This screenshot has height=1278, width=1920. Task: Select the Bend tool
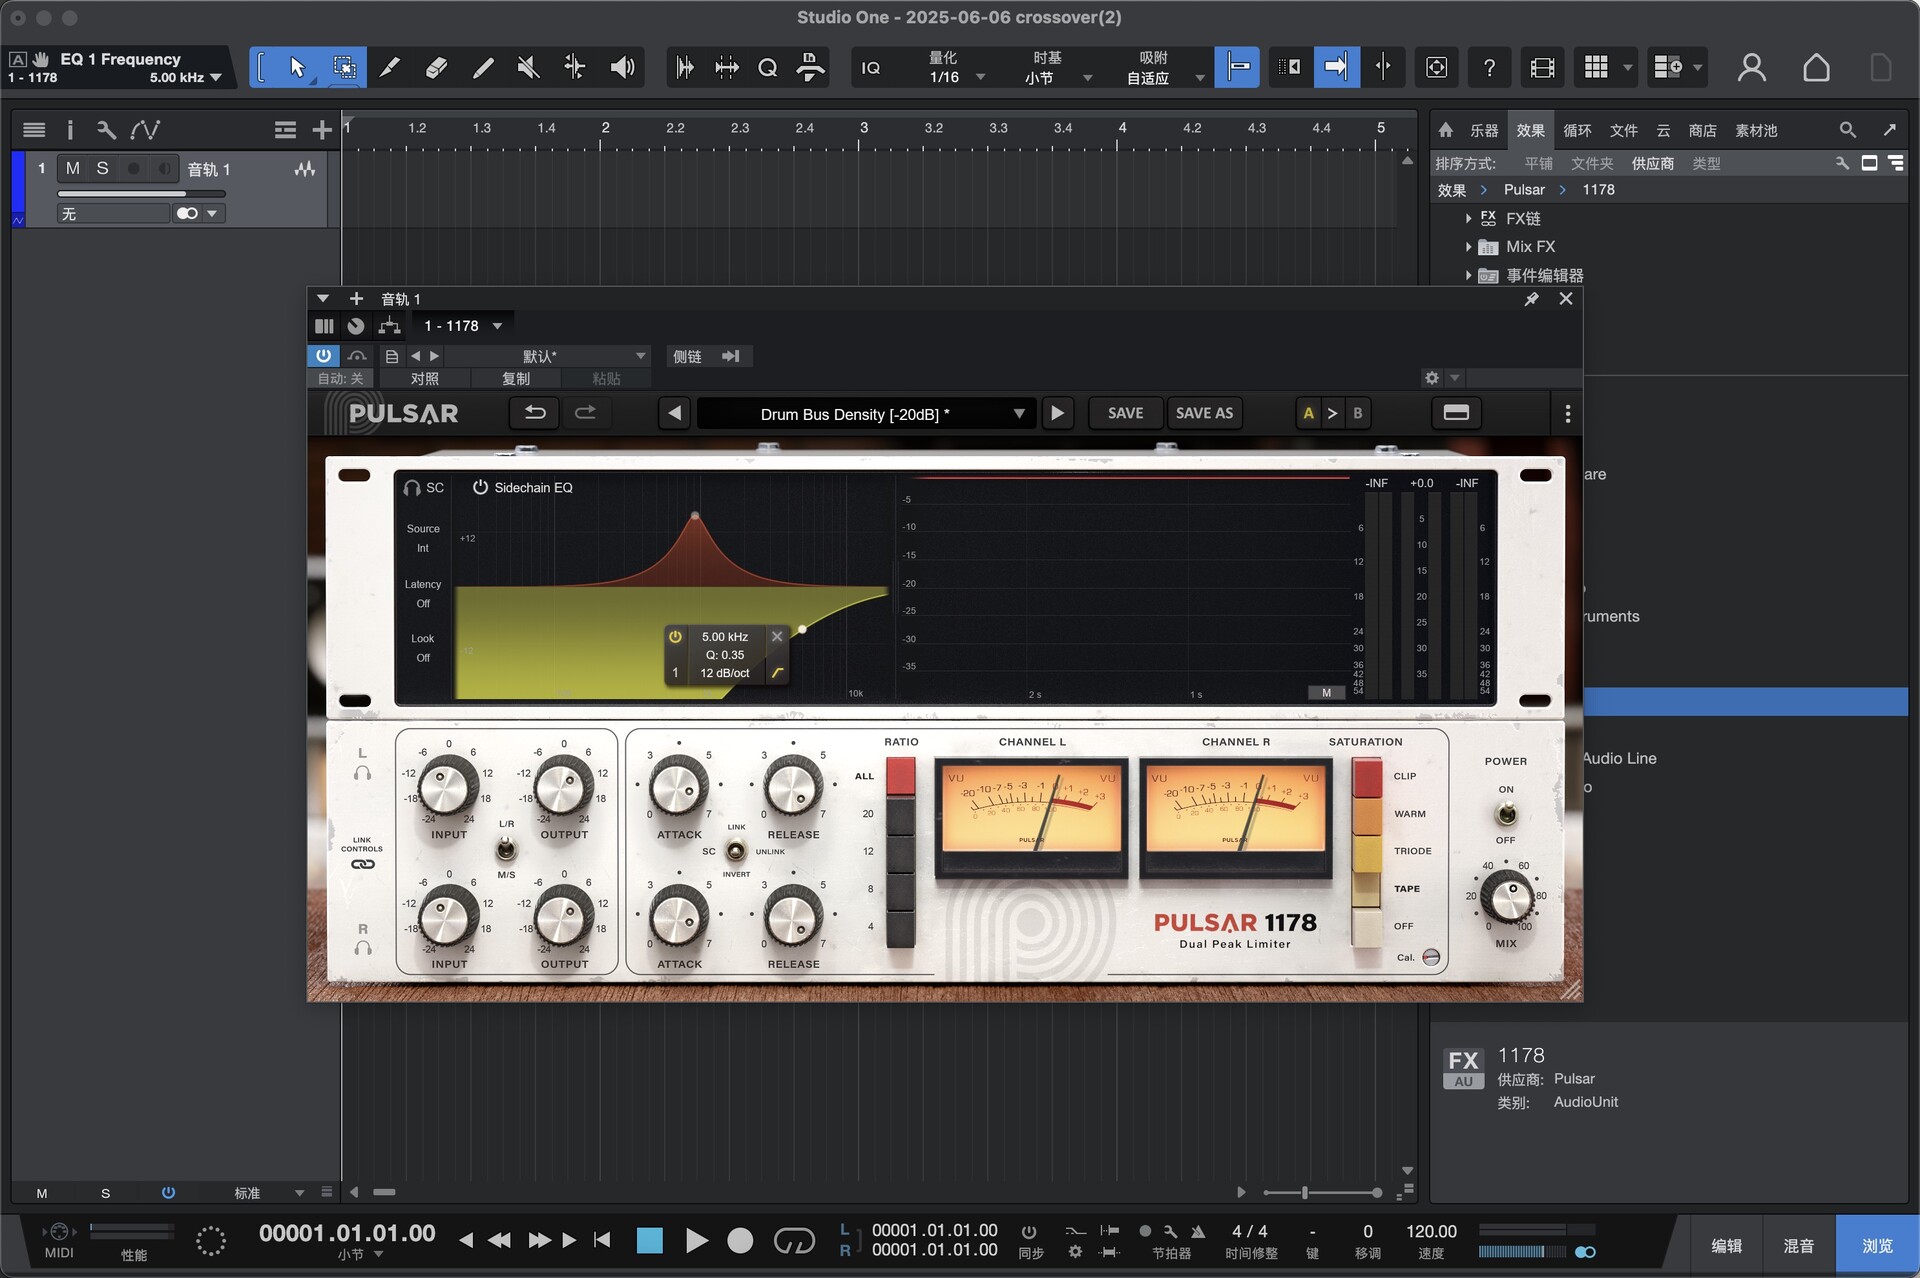575,67
